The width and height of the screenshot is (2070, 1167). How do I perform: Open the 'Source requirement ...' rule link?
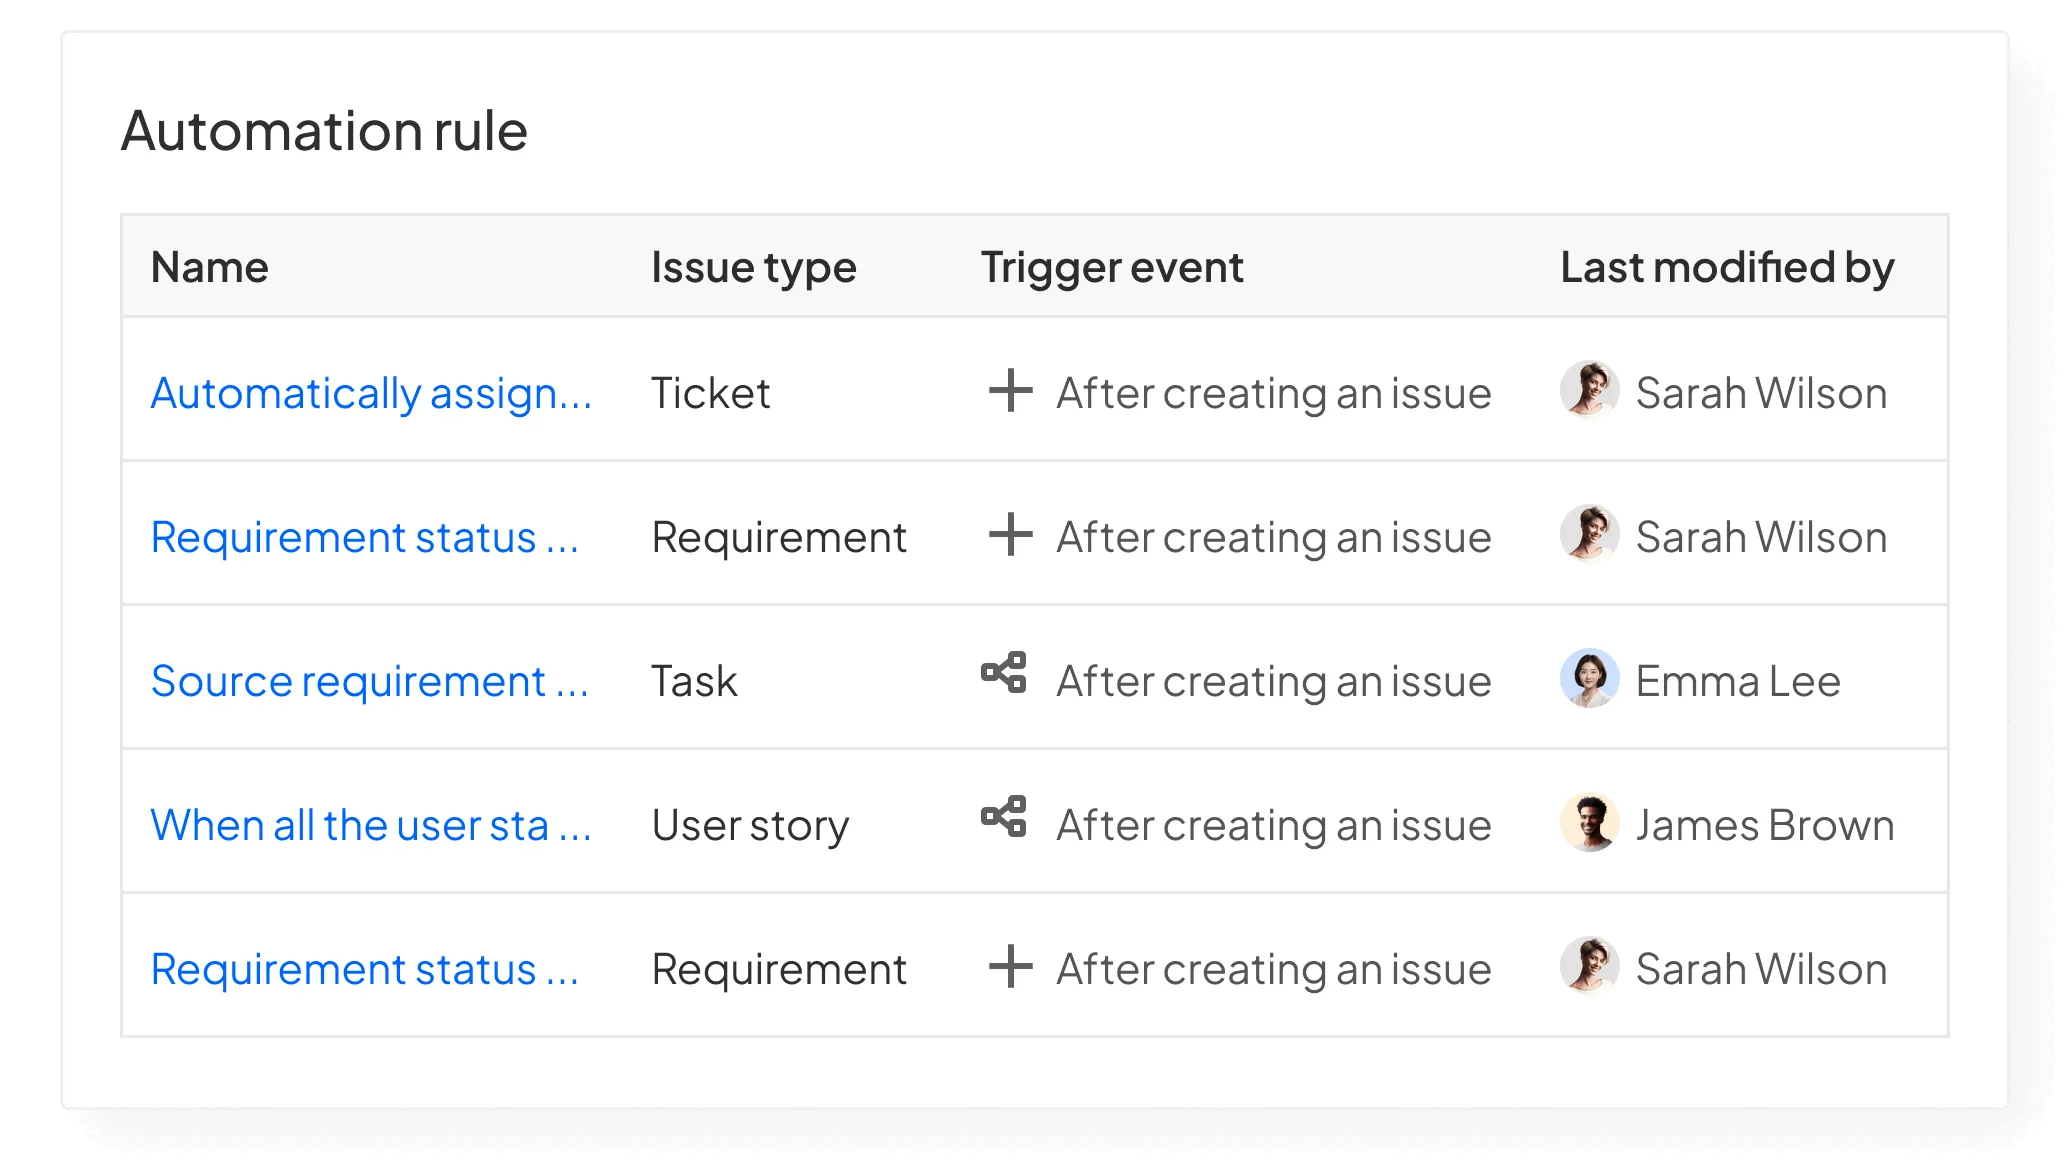[x=369, y=681]
